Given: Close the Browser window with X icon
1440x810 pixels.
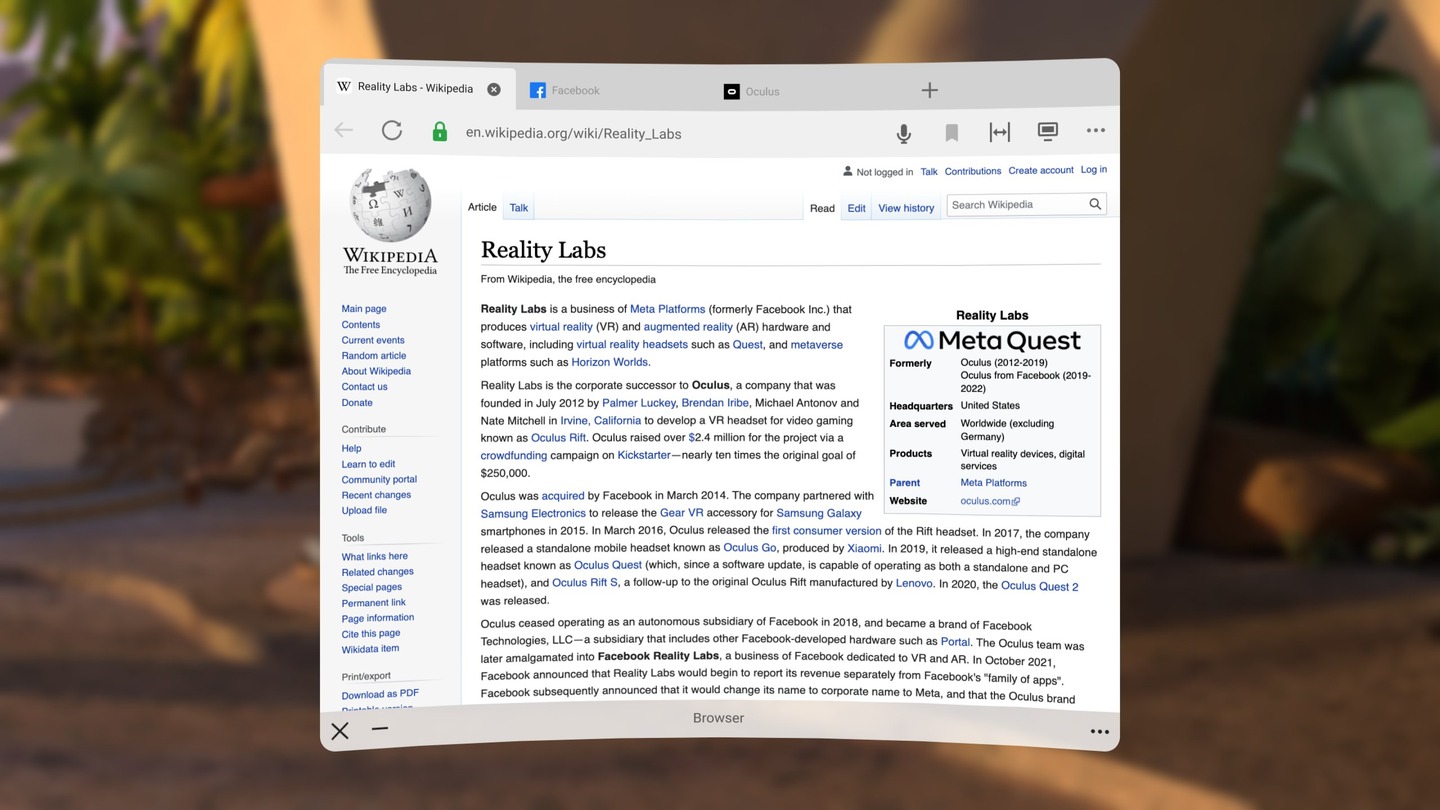Looking at the screenshot, I should coord(340,731).
